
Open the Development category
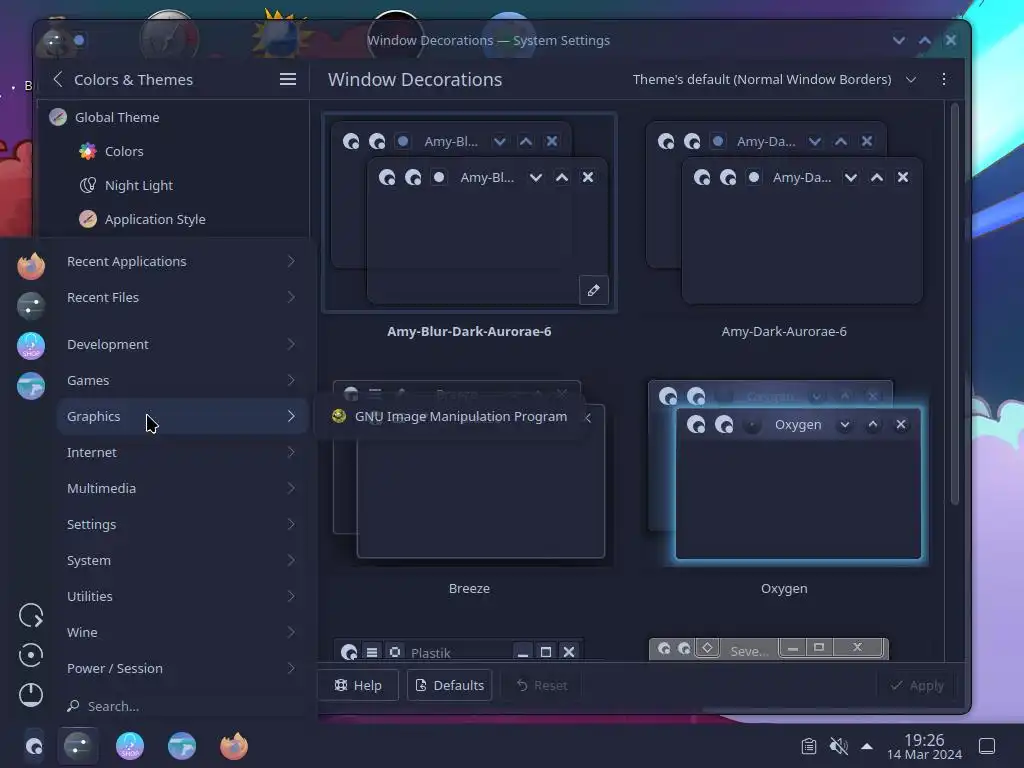182,344
